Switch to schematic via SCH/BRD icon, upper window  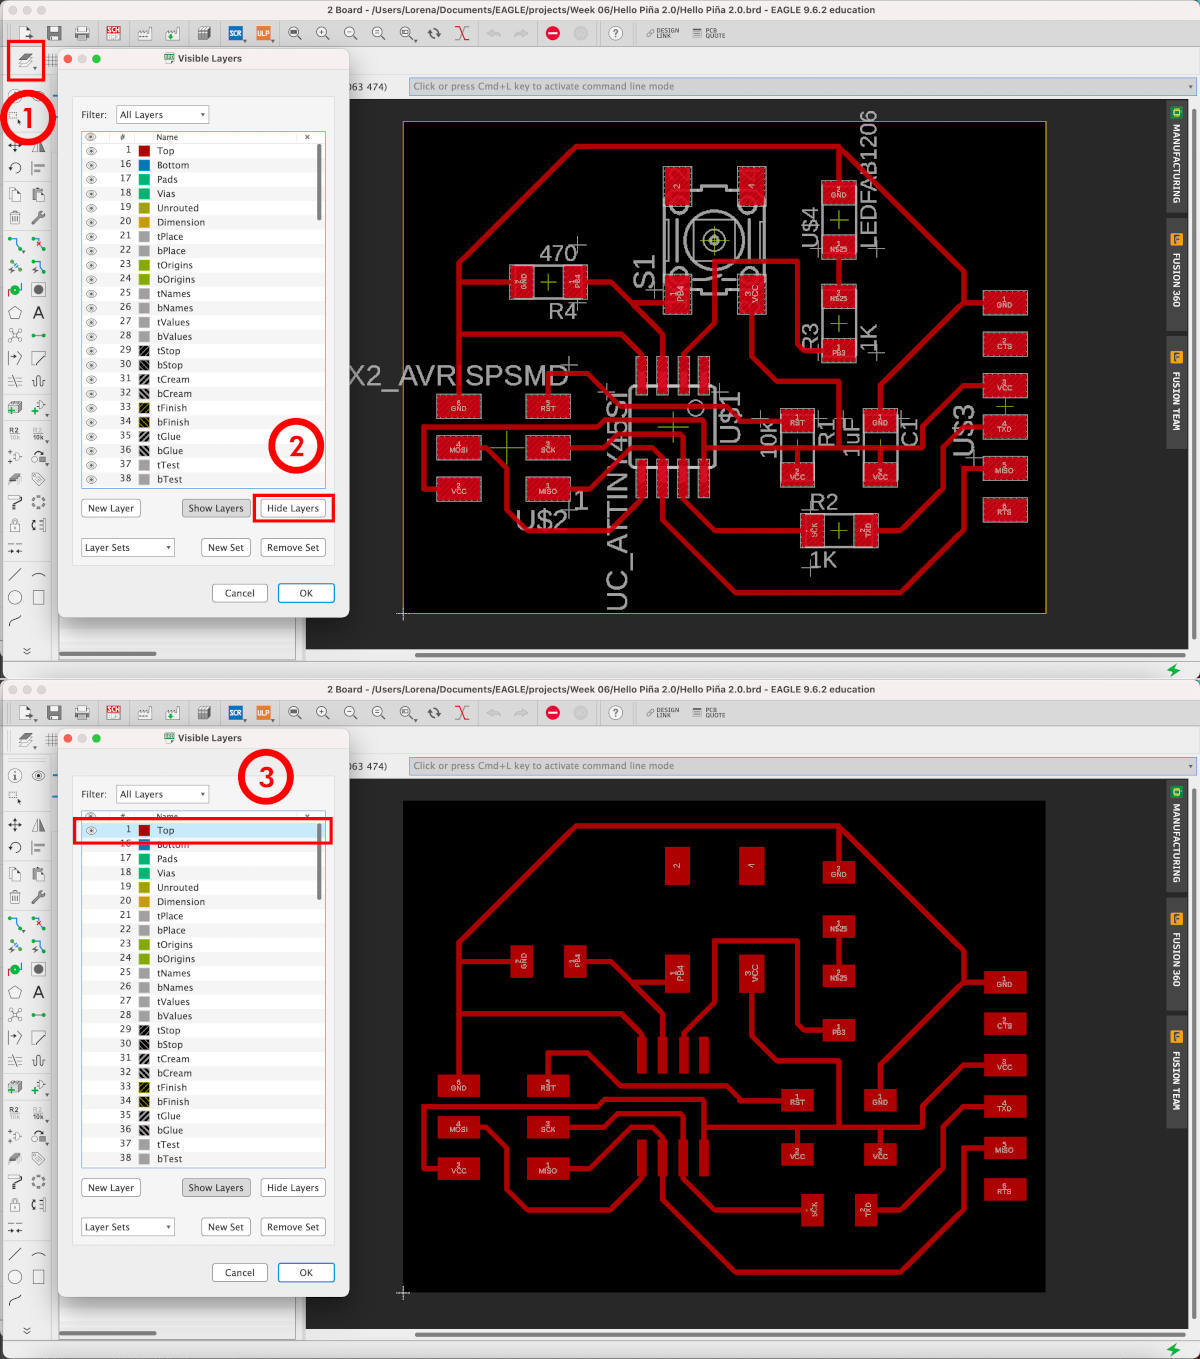113,33
